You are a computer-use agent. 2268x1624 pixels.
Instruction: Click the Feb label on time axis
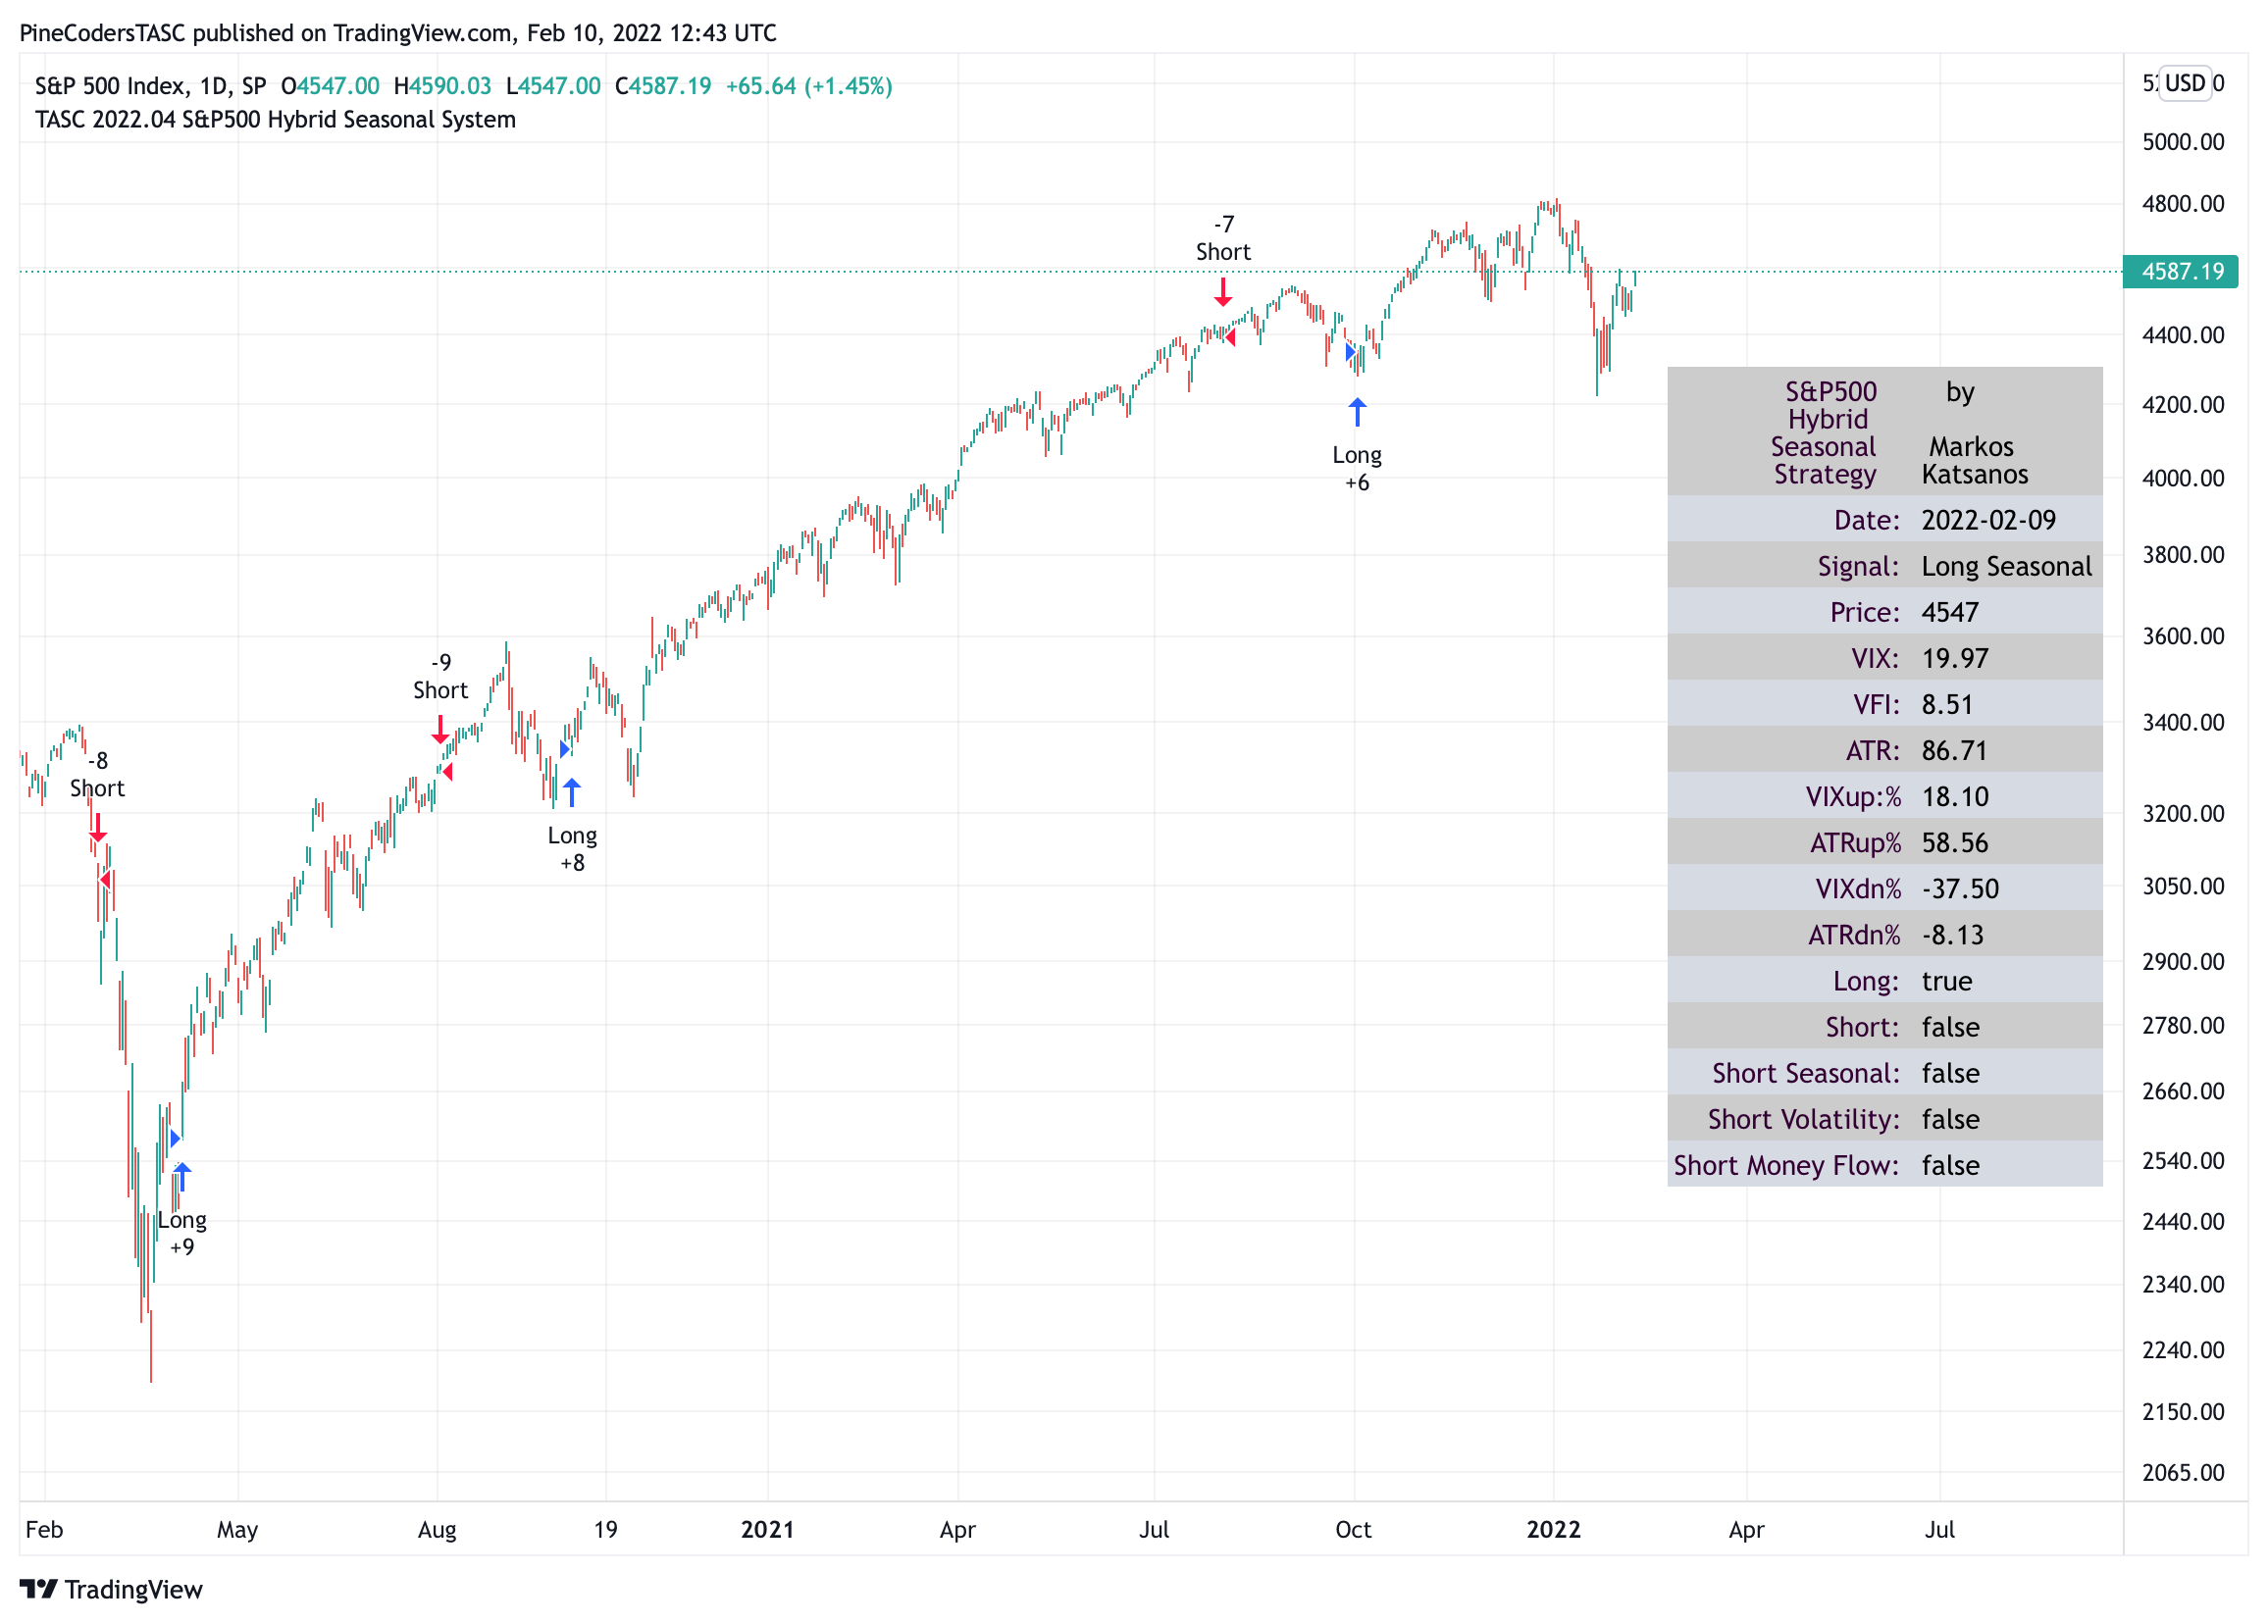[x=44, y=1530]
